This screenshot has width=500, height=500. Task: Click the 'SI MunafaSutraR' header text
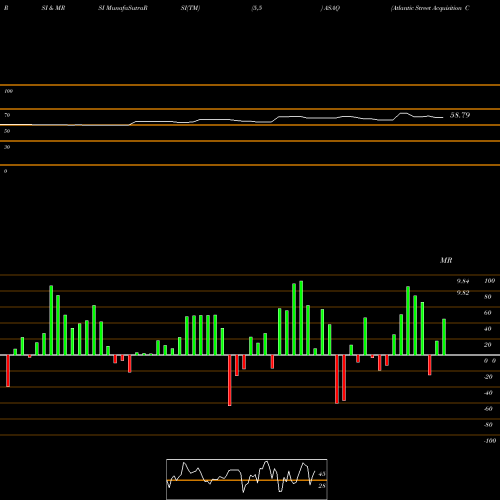click(x=123, y=8)
